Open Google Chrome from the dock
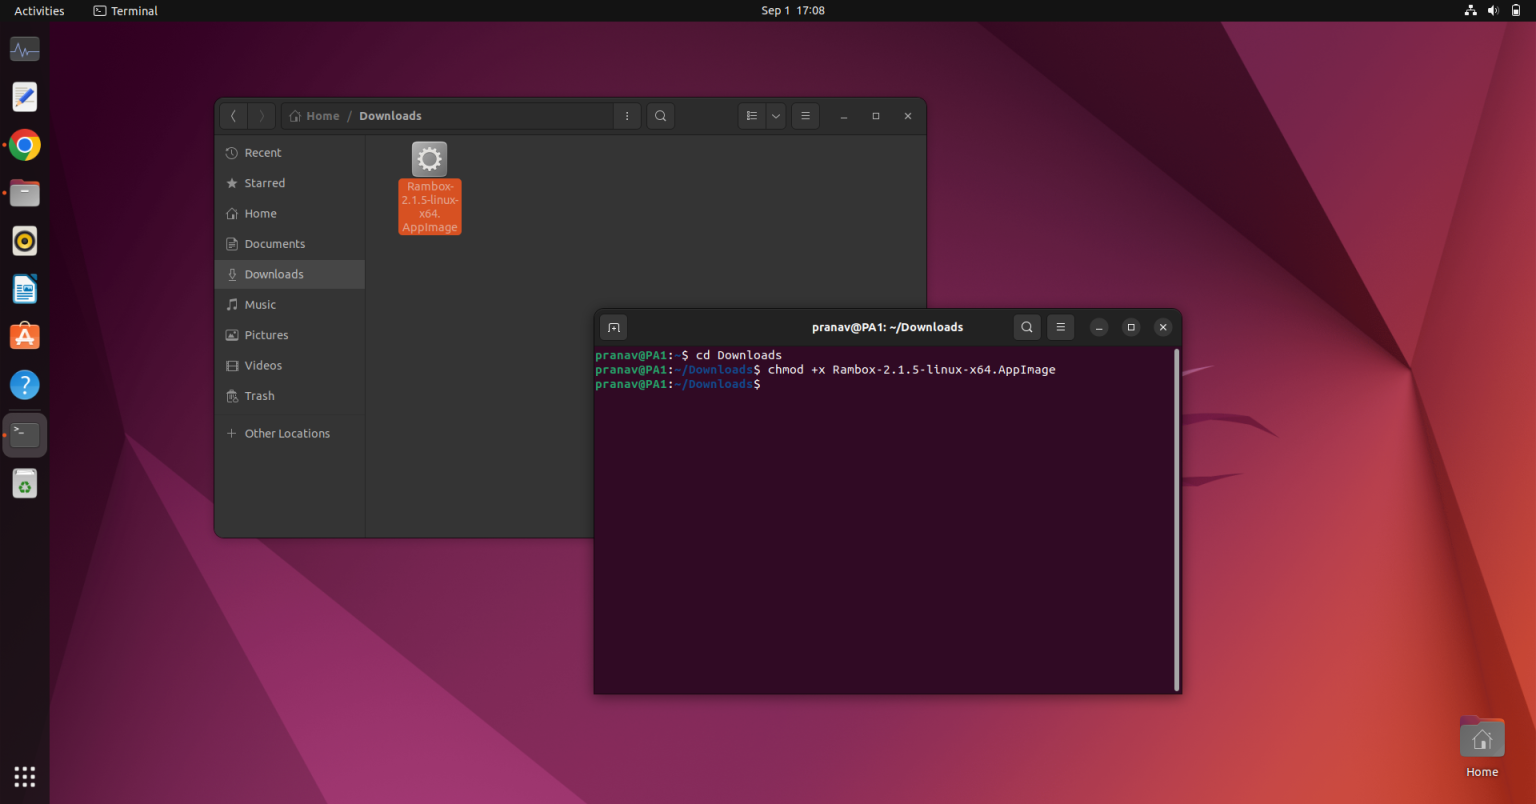1536x804 pixels. click(24, 144)
